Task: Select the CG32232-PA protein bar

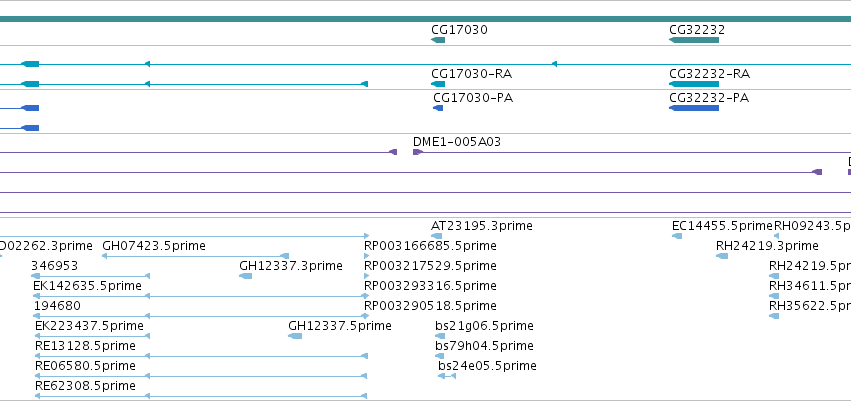Action: click(694, 108)
